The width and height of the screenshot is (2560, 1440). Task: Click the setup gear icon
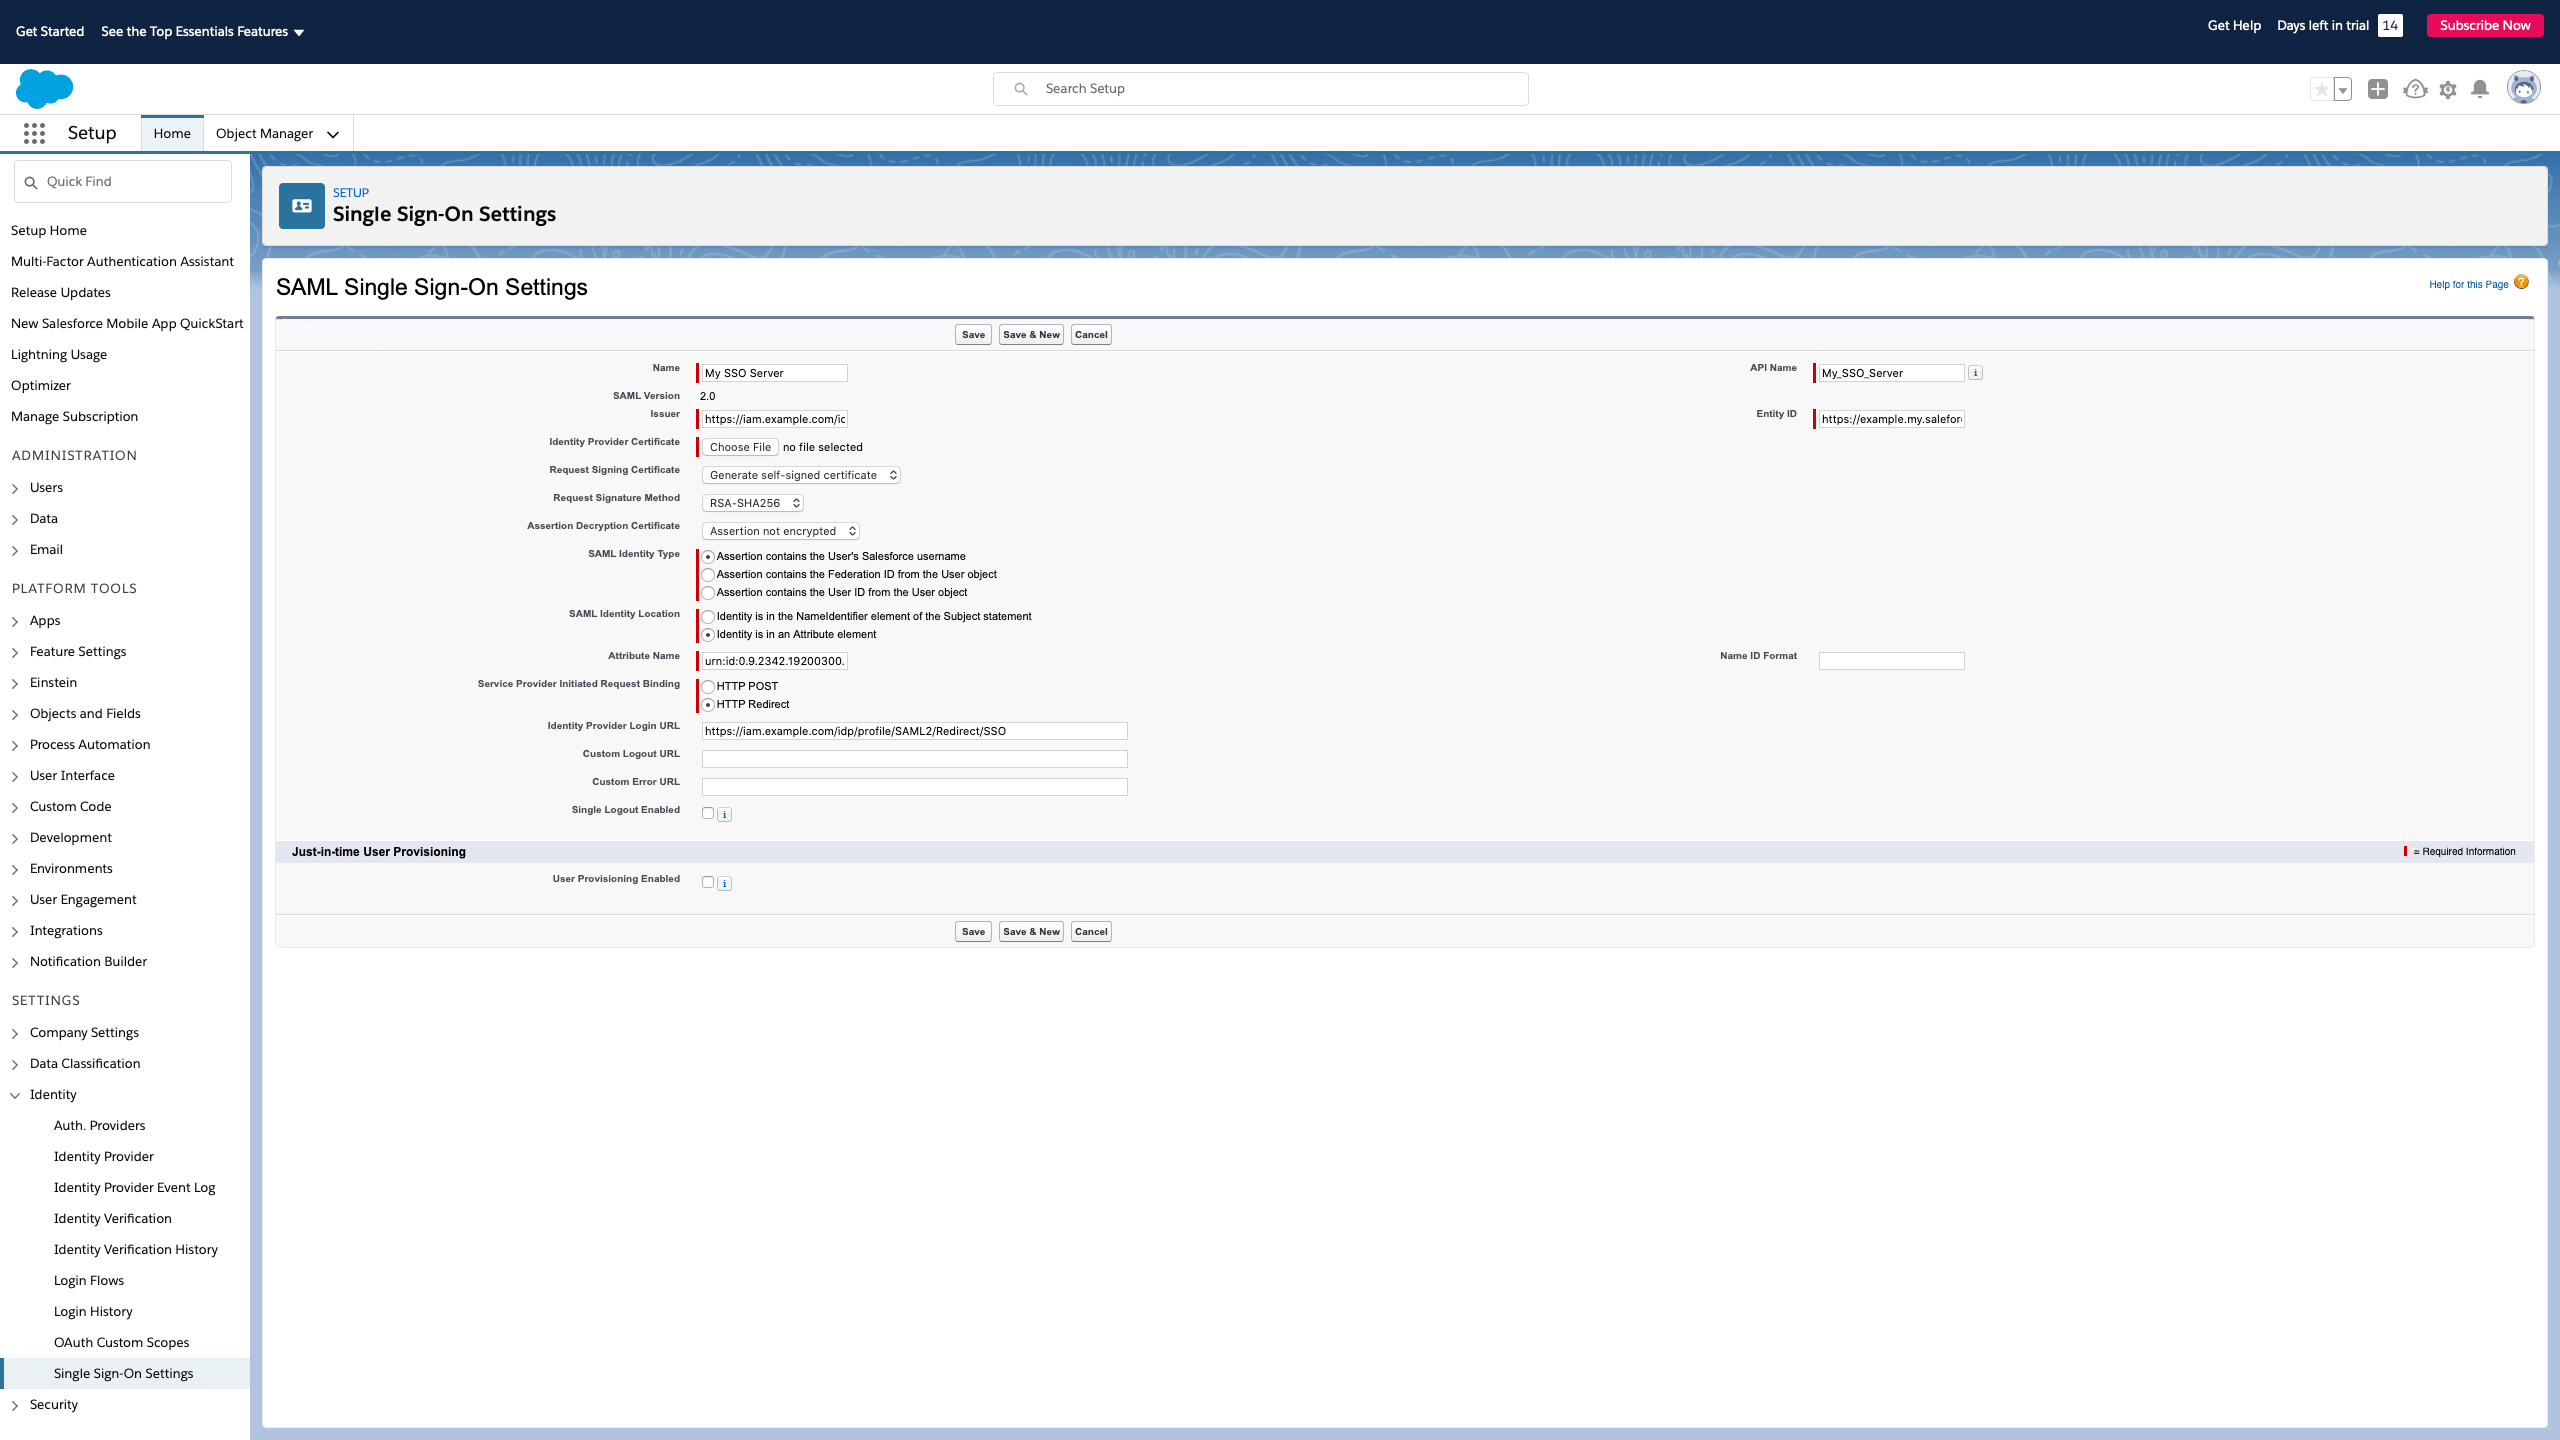tap(2448, 90)
